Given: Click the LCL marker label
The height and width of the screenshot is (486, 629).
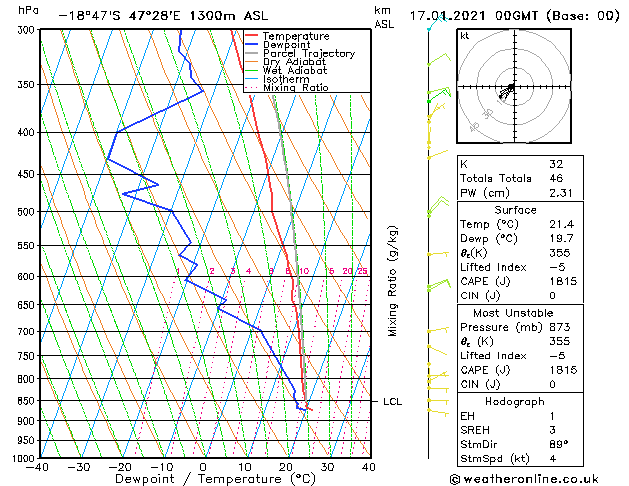Looking at the screenshot, I should click(x=392, y=401).
